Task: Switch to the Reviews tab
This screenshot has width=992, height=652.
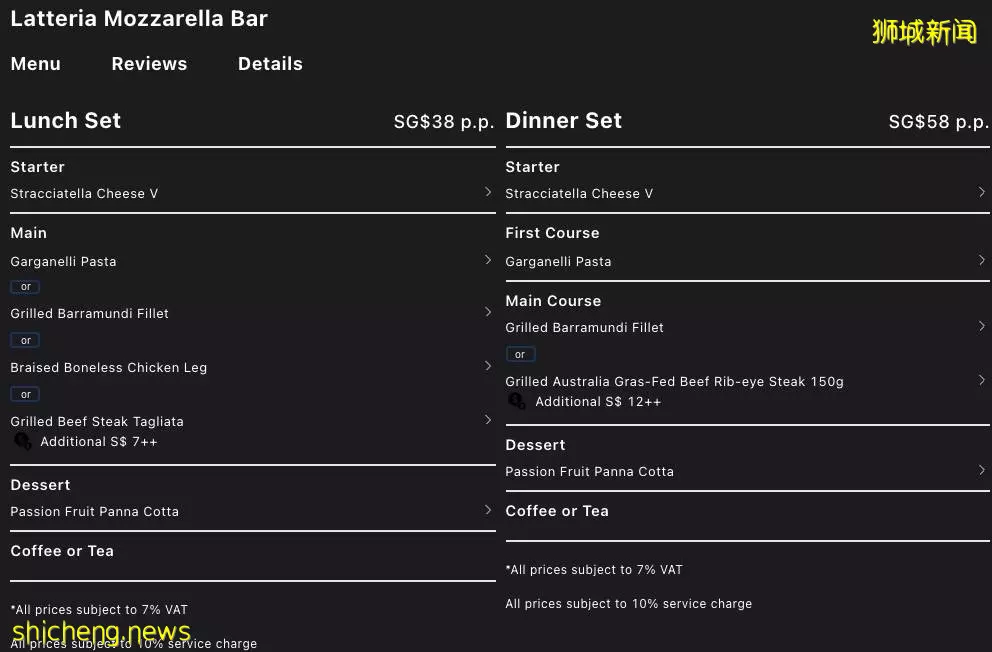Action: 149,64
